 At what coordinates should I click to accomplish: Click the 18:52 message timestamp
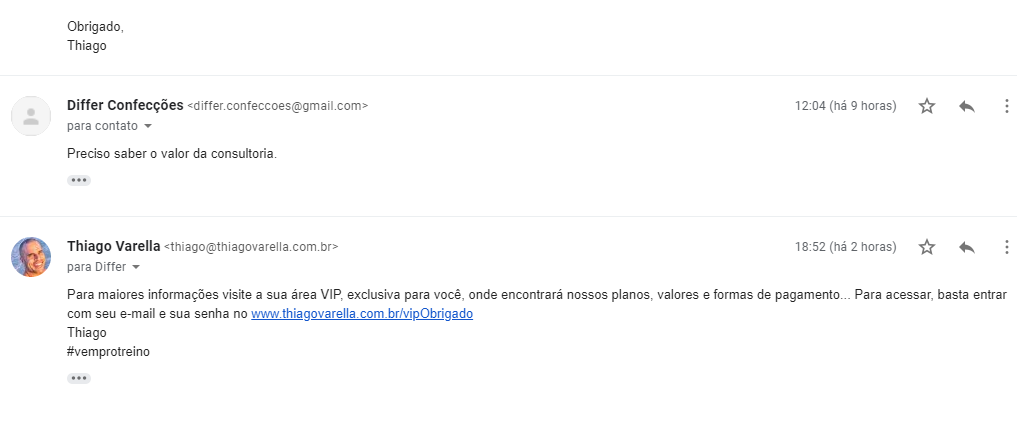coord(845,247)
